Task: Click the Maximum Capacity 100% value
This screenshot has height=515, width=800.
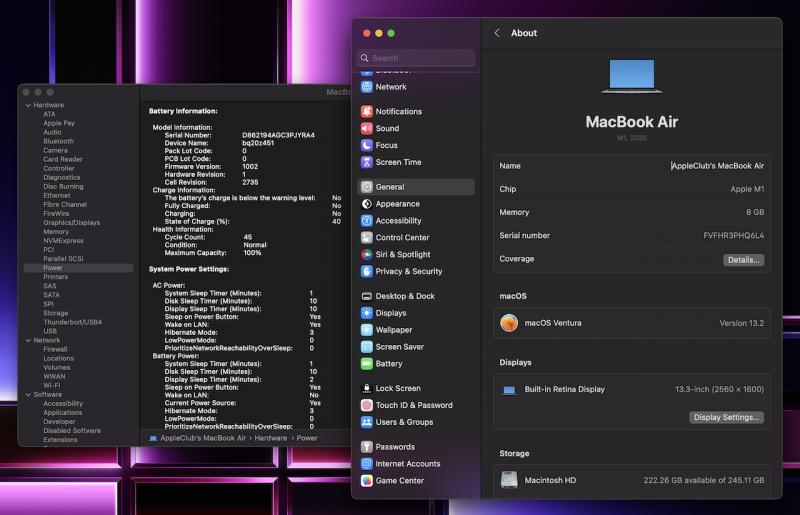Action: (x=252, y=253)
